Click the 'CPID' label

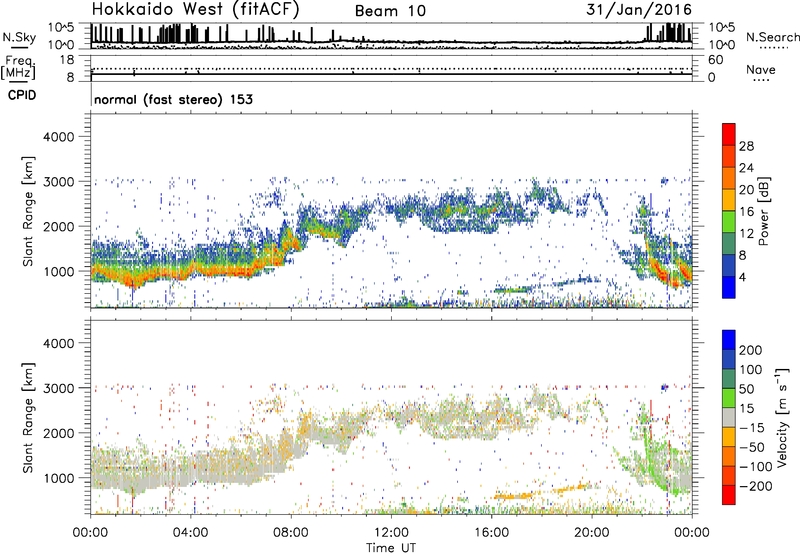(x=22, y=95)
